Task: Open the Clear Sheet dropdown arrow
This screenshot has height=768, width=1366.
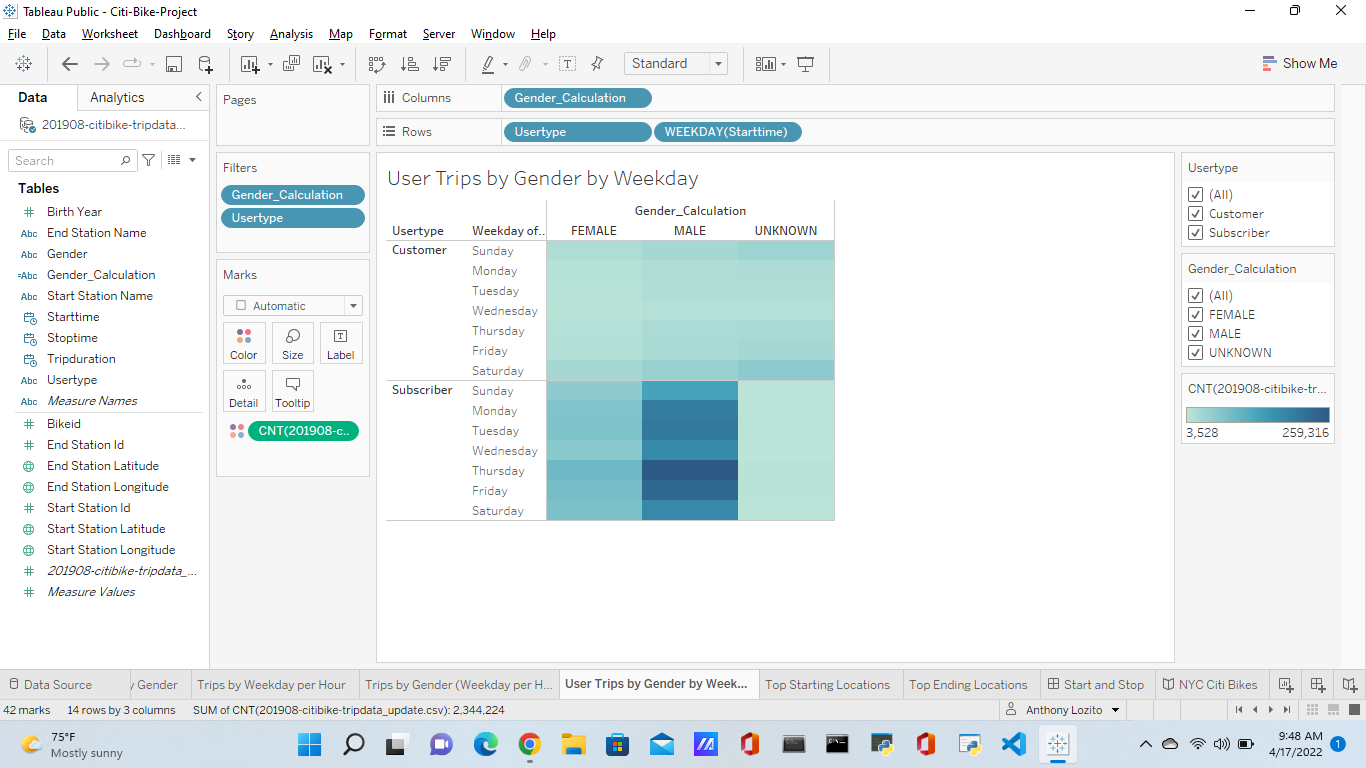Action: click(342, 65)
